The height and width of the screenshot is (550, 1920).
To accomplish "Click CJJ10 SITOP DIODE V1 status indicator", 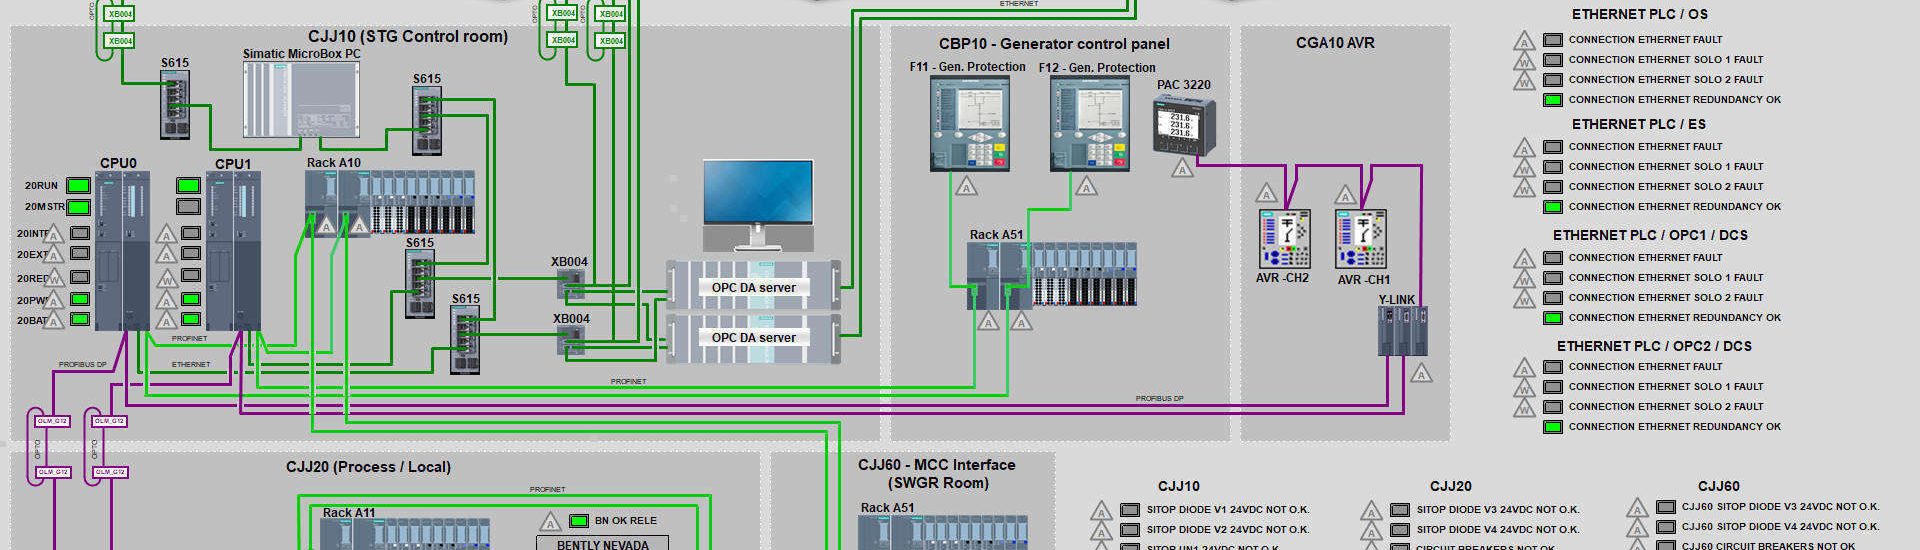I will (x=1130, y=510).
